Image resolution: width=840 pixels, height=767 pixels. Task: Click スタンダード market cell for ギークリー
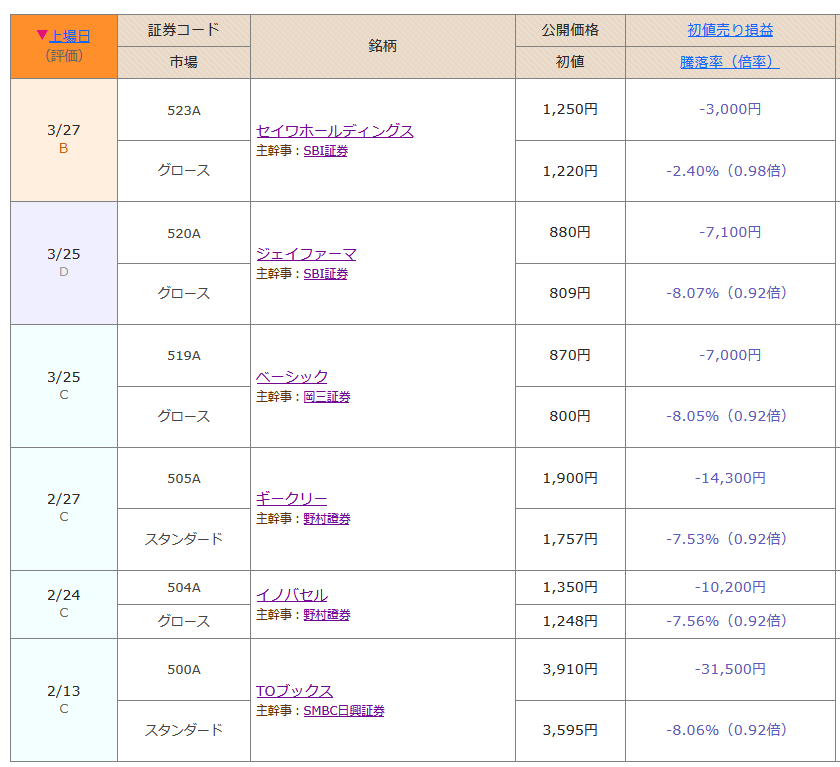pos(184,539)
